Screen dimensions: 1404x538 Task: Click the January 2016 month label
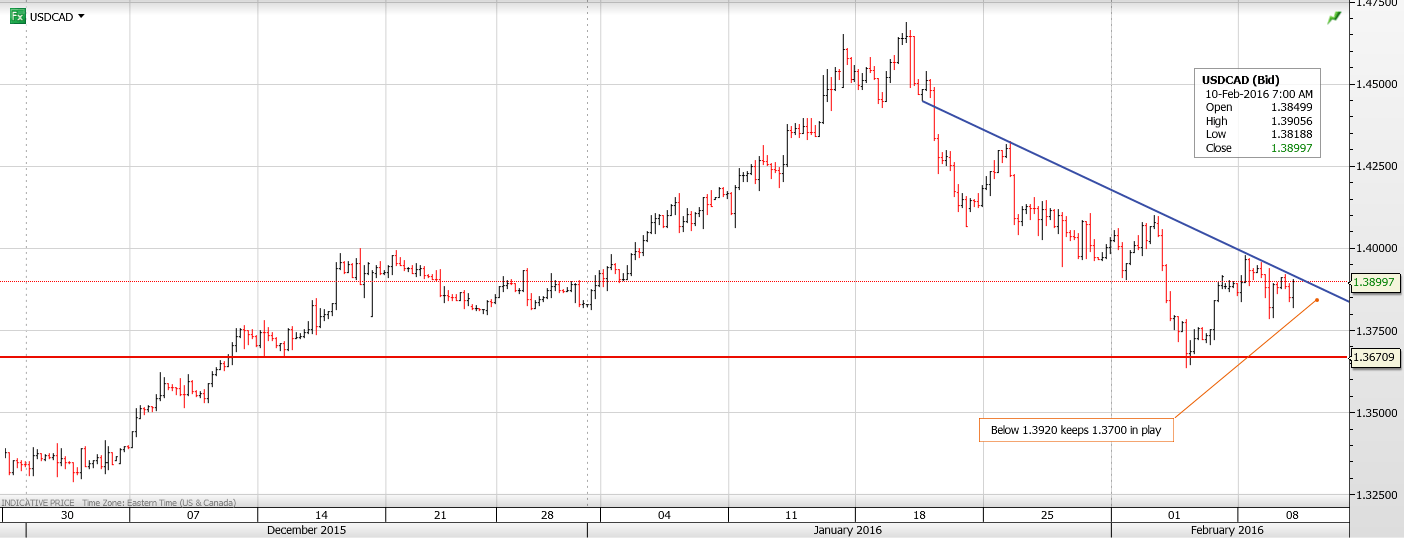848,530
